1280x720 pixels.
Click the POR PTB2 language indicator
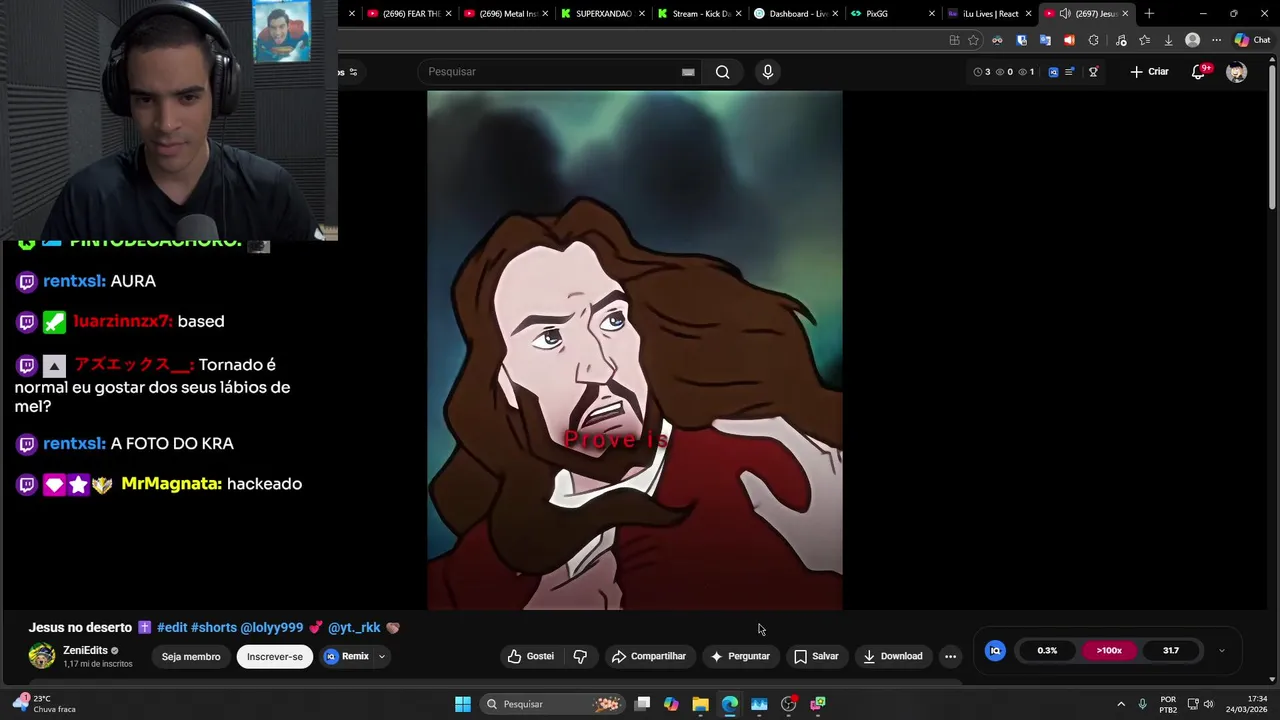click(x=1168, y=704)
